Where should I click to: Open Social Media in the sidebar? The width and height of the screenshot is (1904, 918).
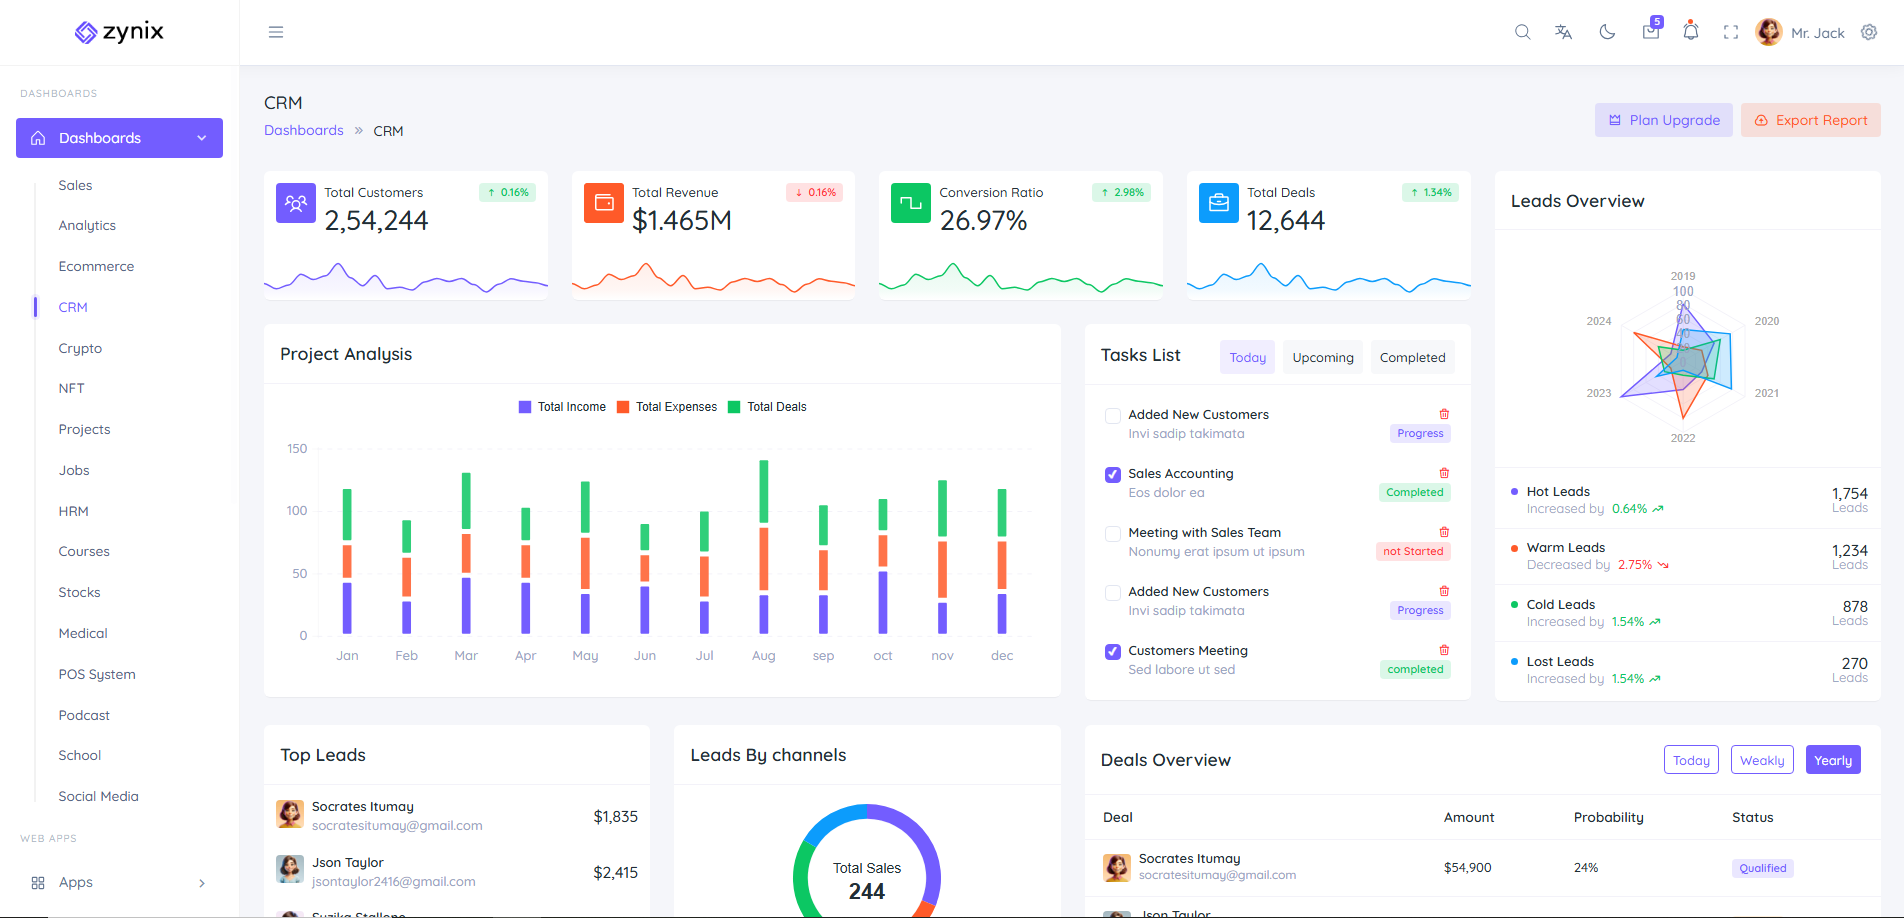[98, 796]
